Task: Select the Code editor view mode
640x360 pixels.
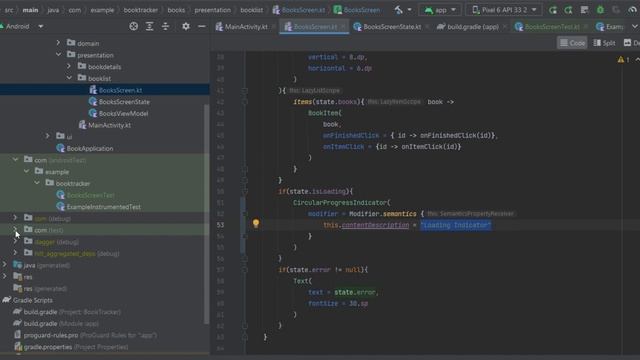Action: (572, 43)
